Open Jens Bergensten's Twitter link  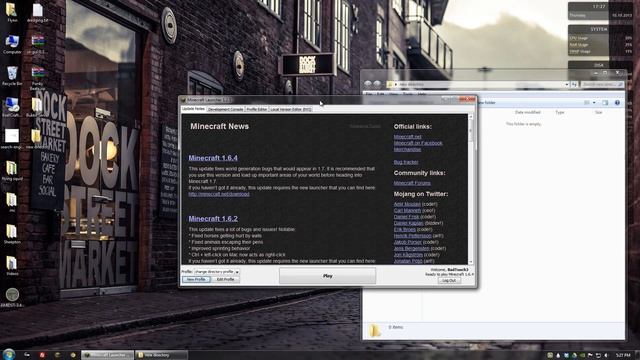pyautogui.click(x=411, y=248)
